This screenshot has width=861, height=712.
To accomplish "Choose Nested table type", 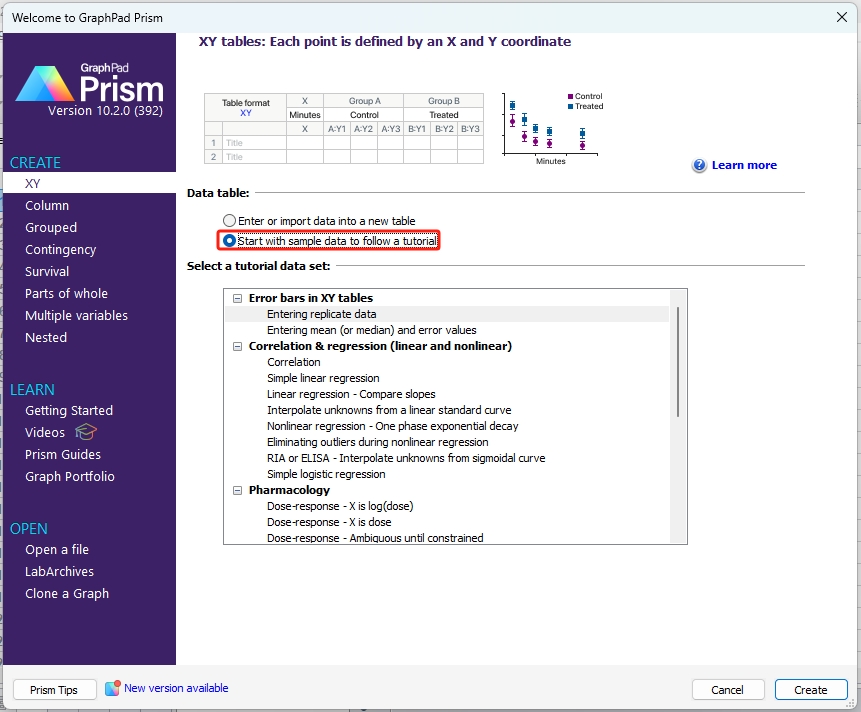I will (46, 337).
